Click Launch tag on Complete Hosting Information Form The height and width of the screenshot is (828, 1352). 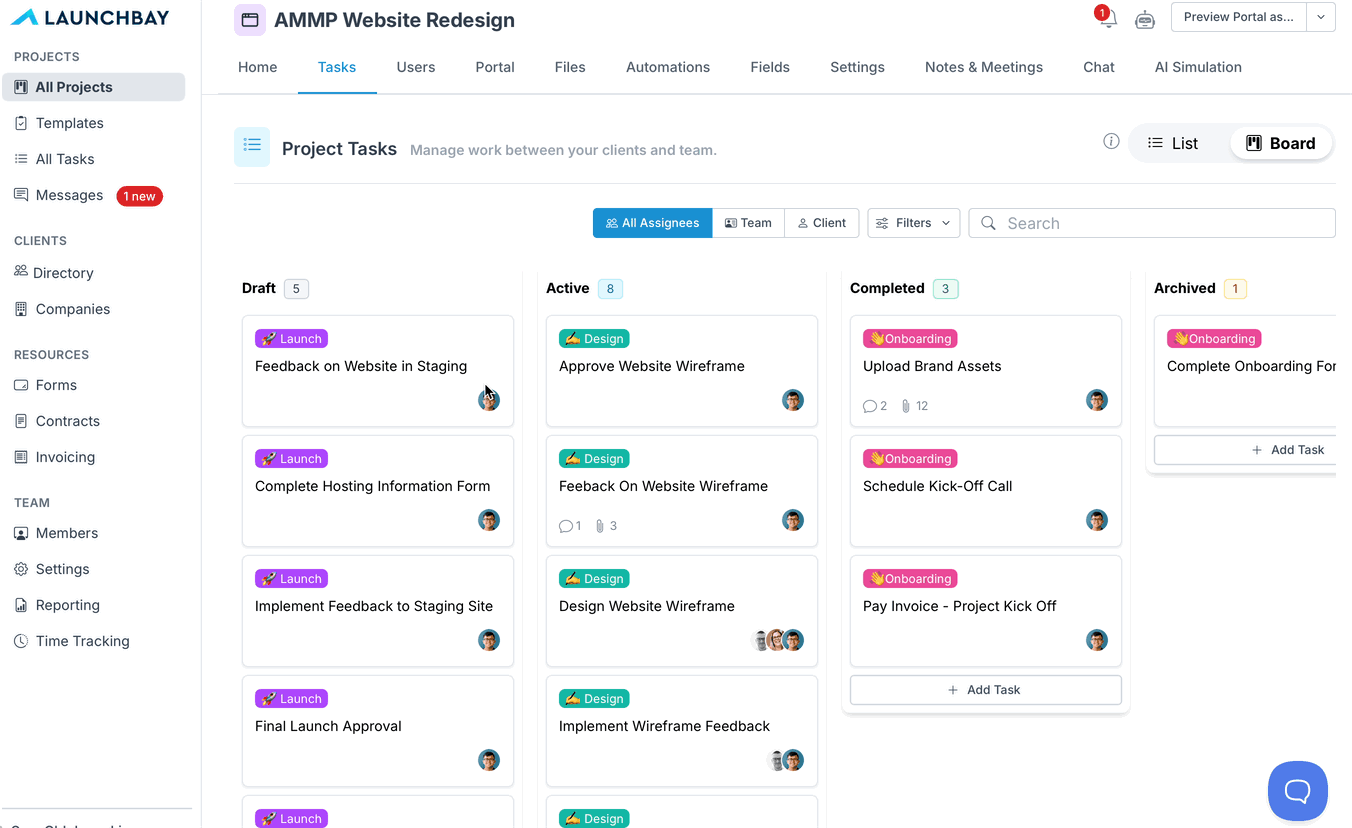click(292, 459)
